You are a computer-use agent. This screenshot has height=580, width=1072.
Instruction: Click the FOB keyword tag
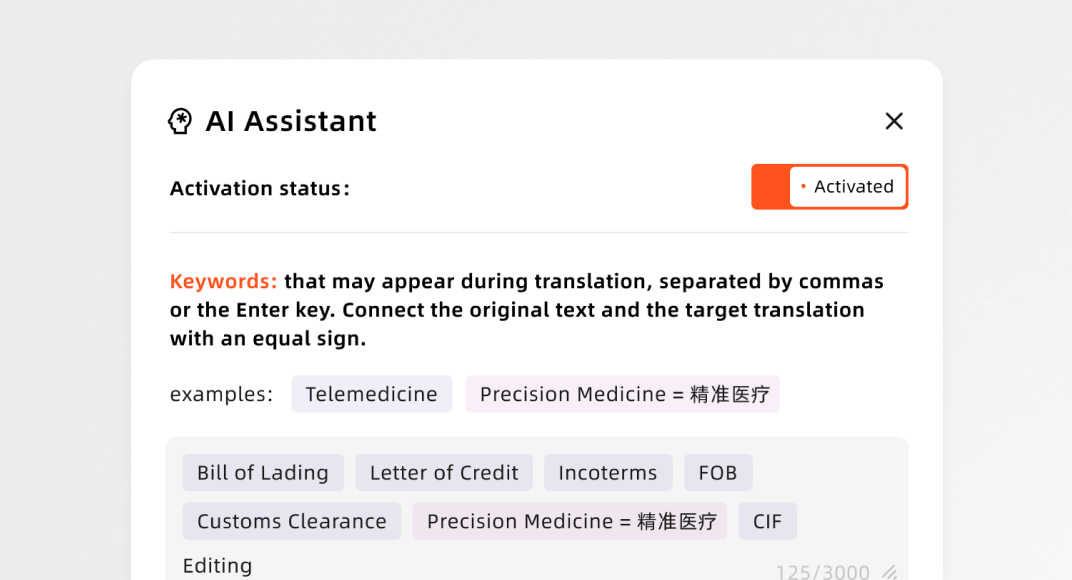(718, 473)
